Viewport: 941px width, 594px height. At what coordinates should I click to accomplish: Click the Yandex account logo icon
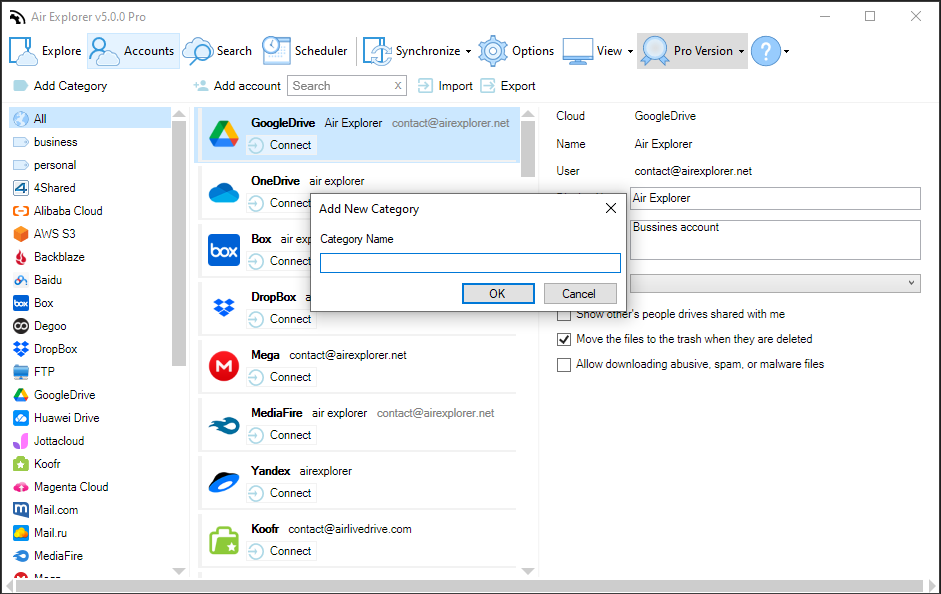point(224,482)
